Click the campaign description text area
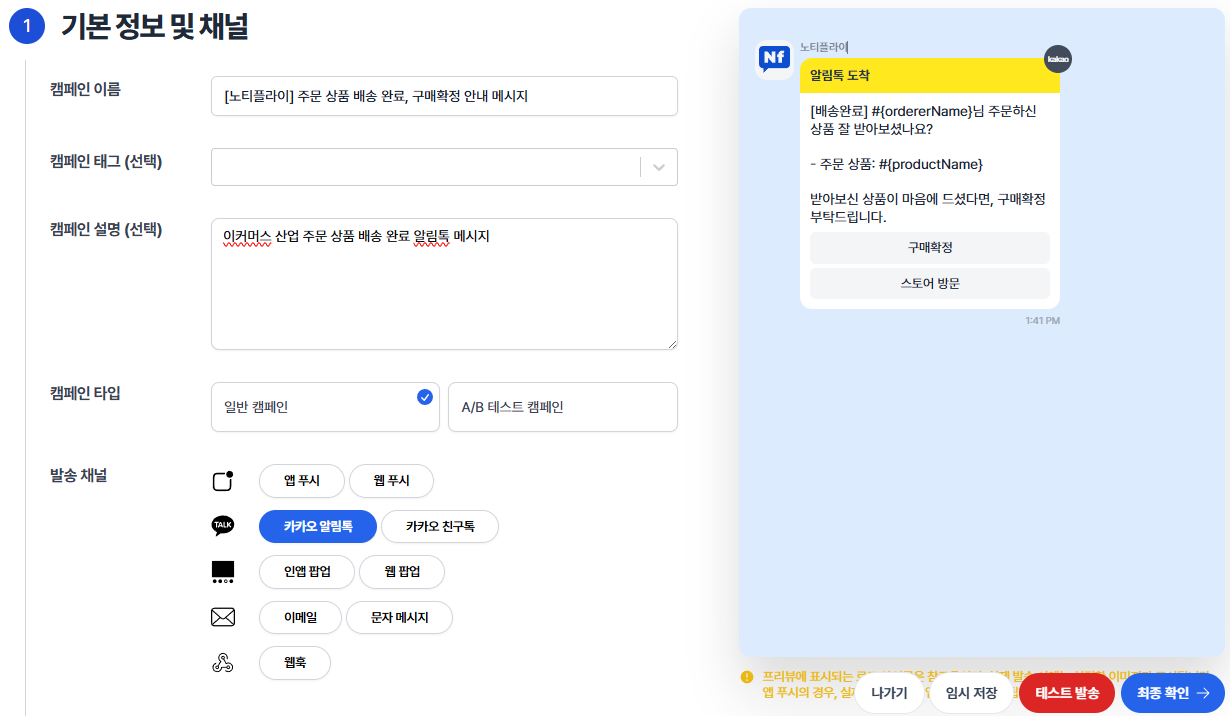Image resolution: width=1230 pixels, height=716 pixels. pos(443,284)
